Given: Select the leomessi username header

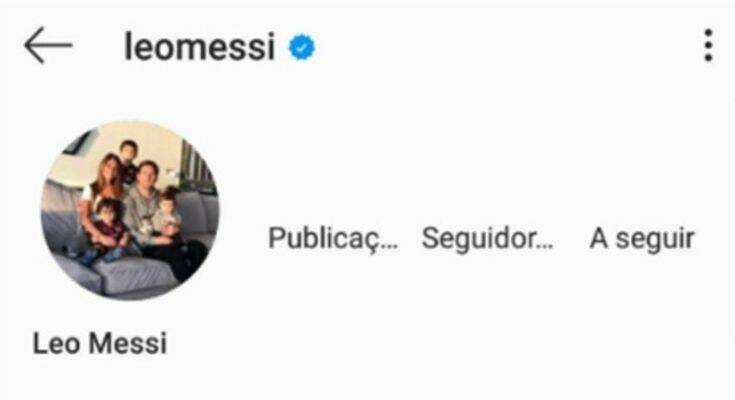Looking at the screenshot, I should [x=199, y=47].
